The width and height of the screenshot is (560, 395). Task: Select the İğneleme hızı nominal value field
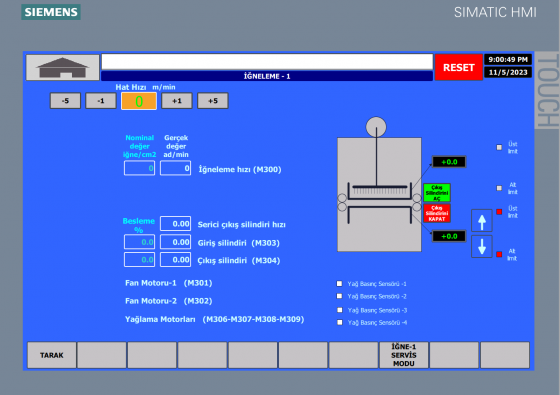point(139,168)
